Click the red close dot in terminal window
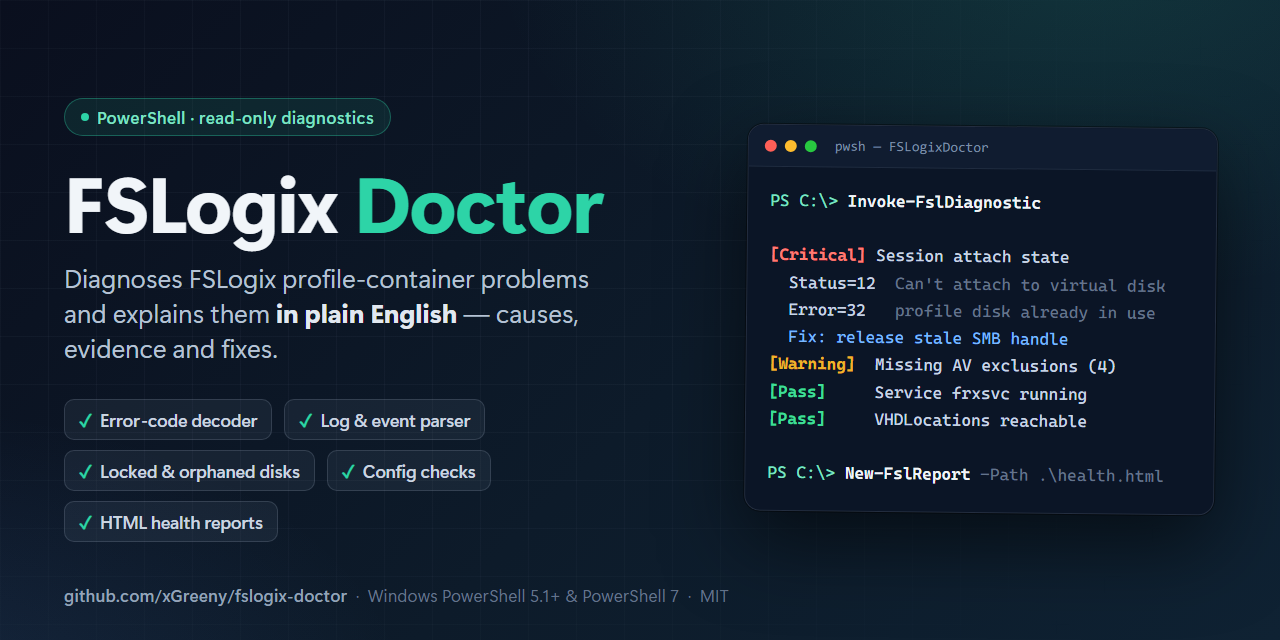Viewport: 1280px width, 640px height. point(771,146)
